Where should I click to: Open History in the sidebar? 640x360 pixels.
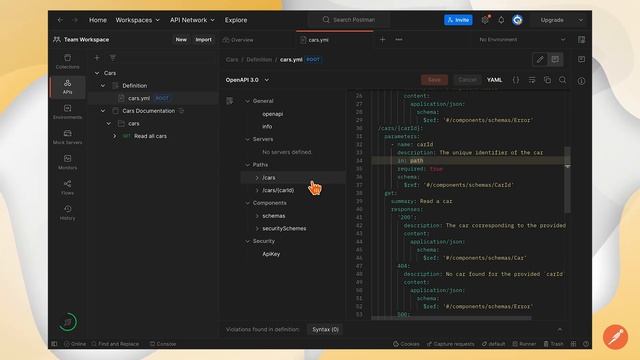click(68, 213)
